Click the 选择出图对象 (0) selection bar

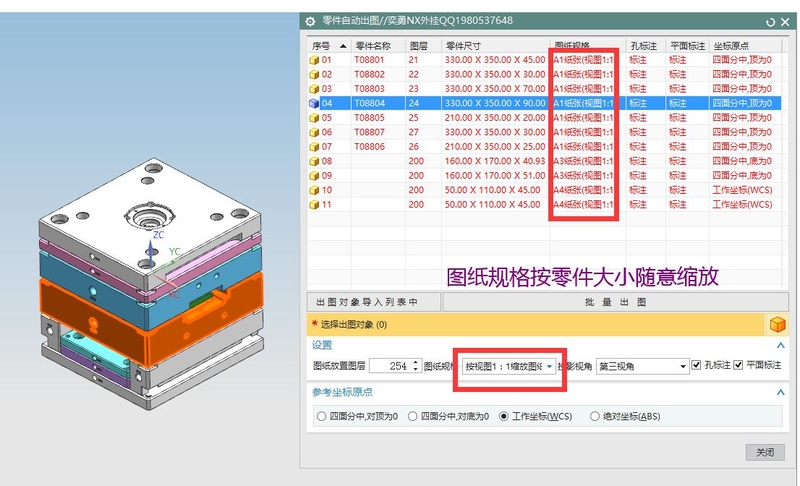(536, 324)
